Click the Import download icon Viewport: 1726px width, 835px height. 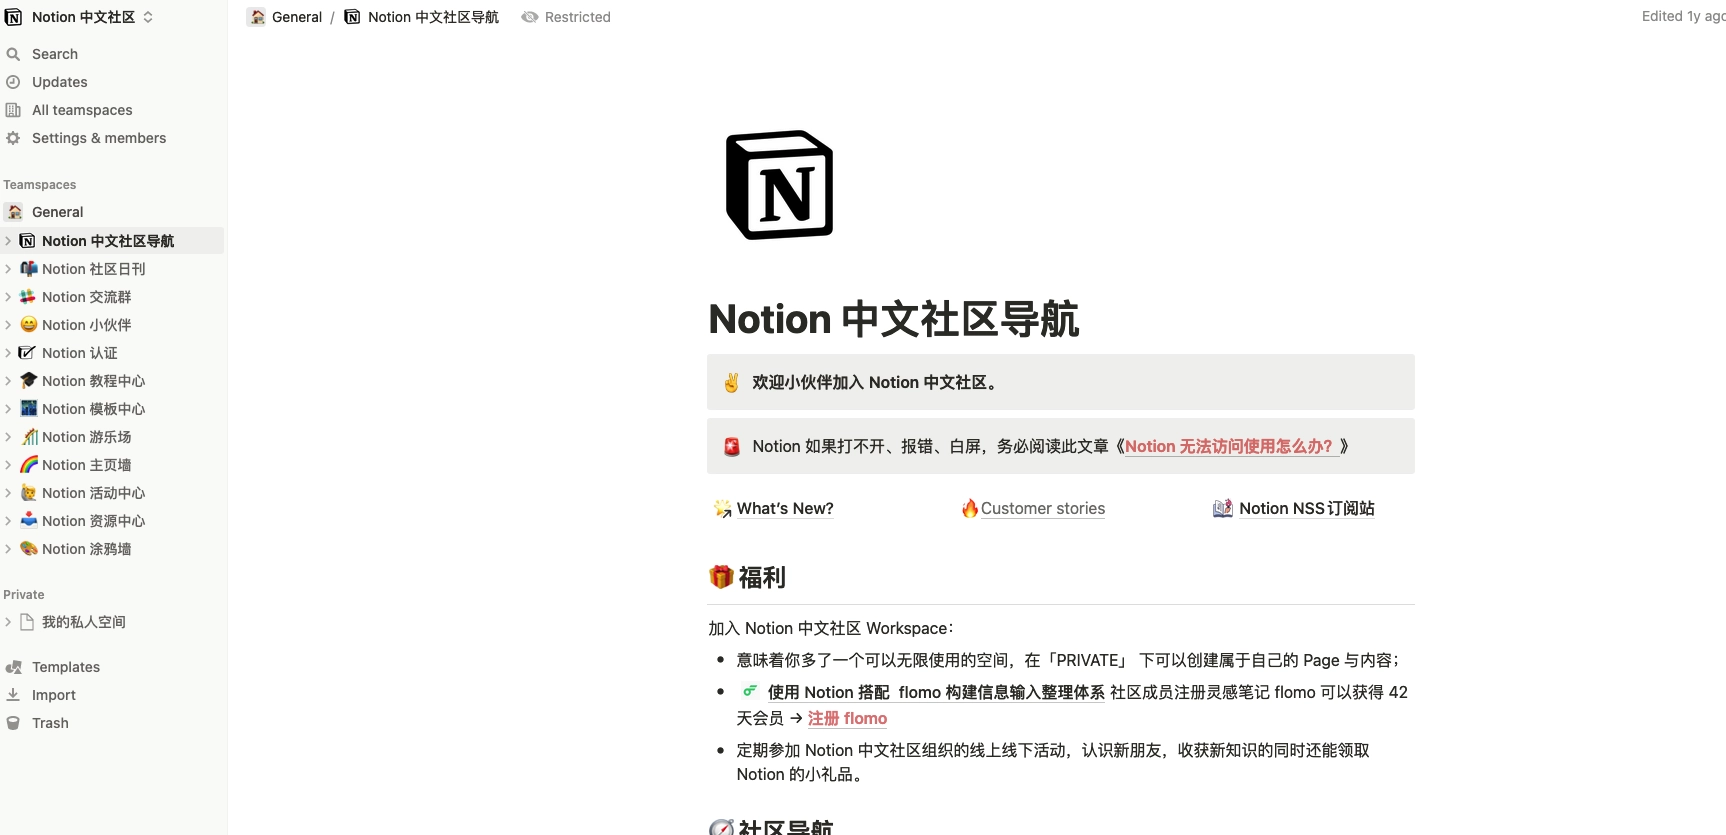point(13,695)
